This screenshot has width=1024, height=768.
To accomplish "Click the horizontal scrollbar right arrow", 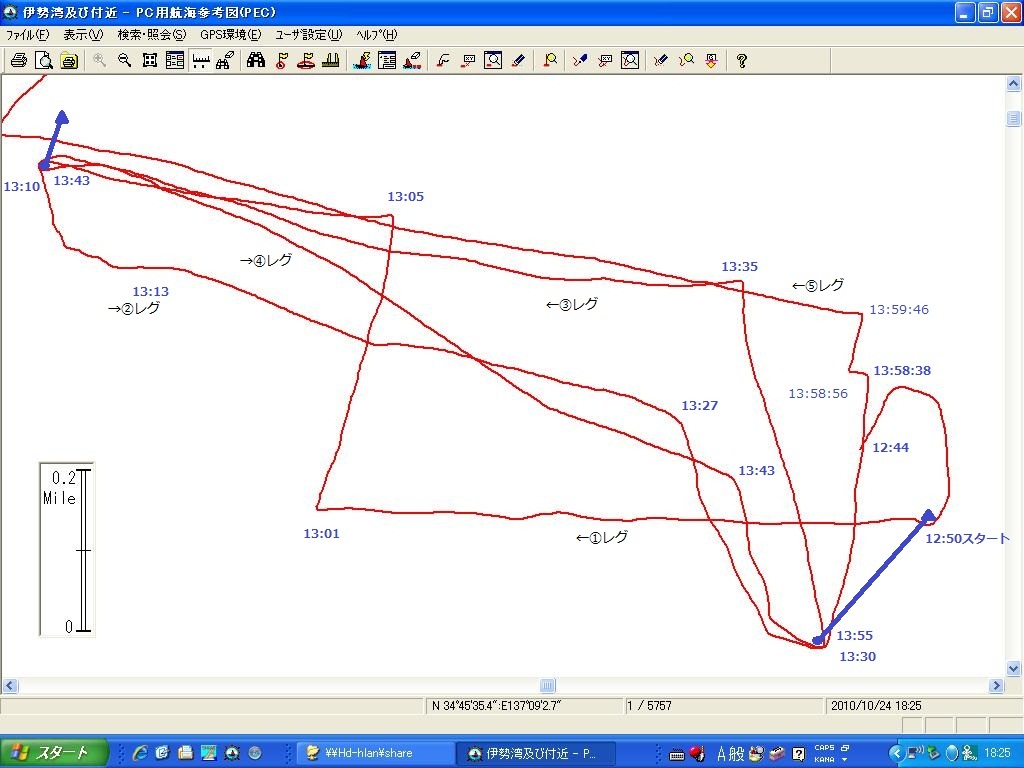I will coord(997,686).
